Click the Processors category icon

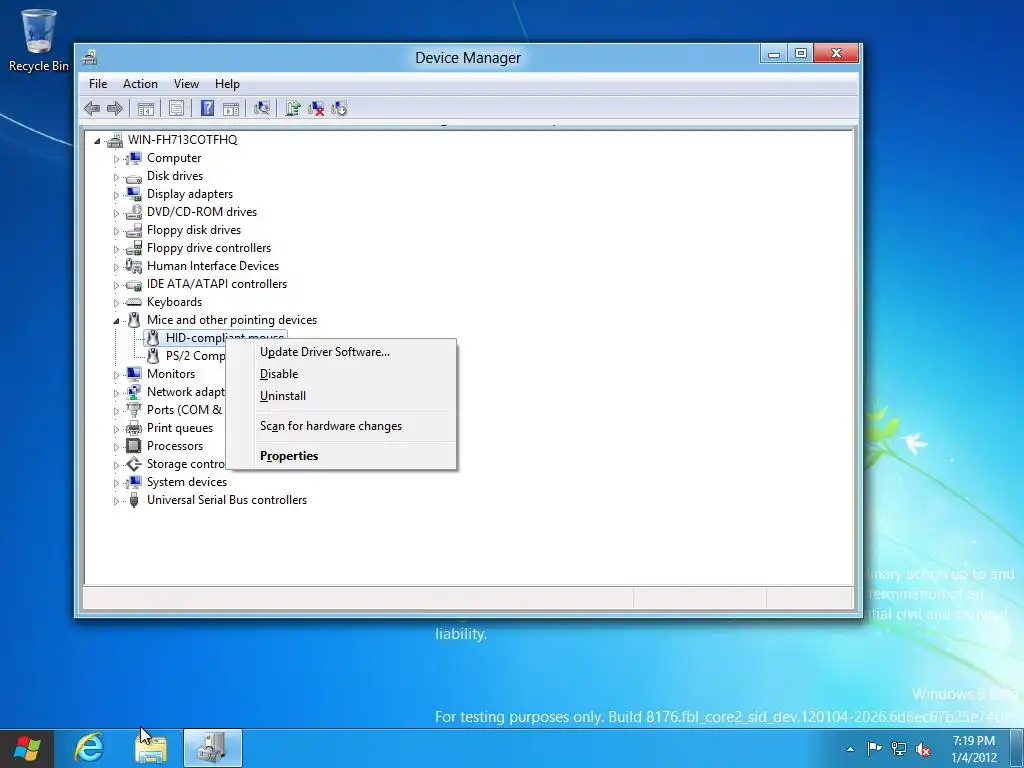pyautogui.click(x=134, y=446)
